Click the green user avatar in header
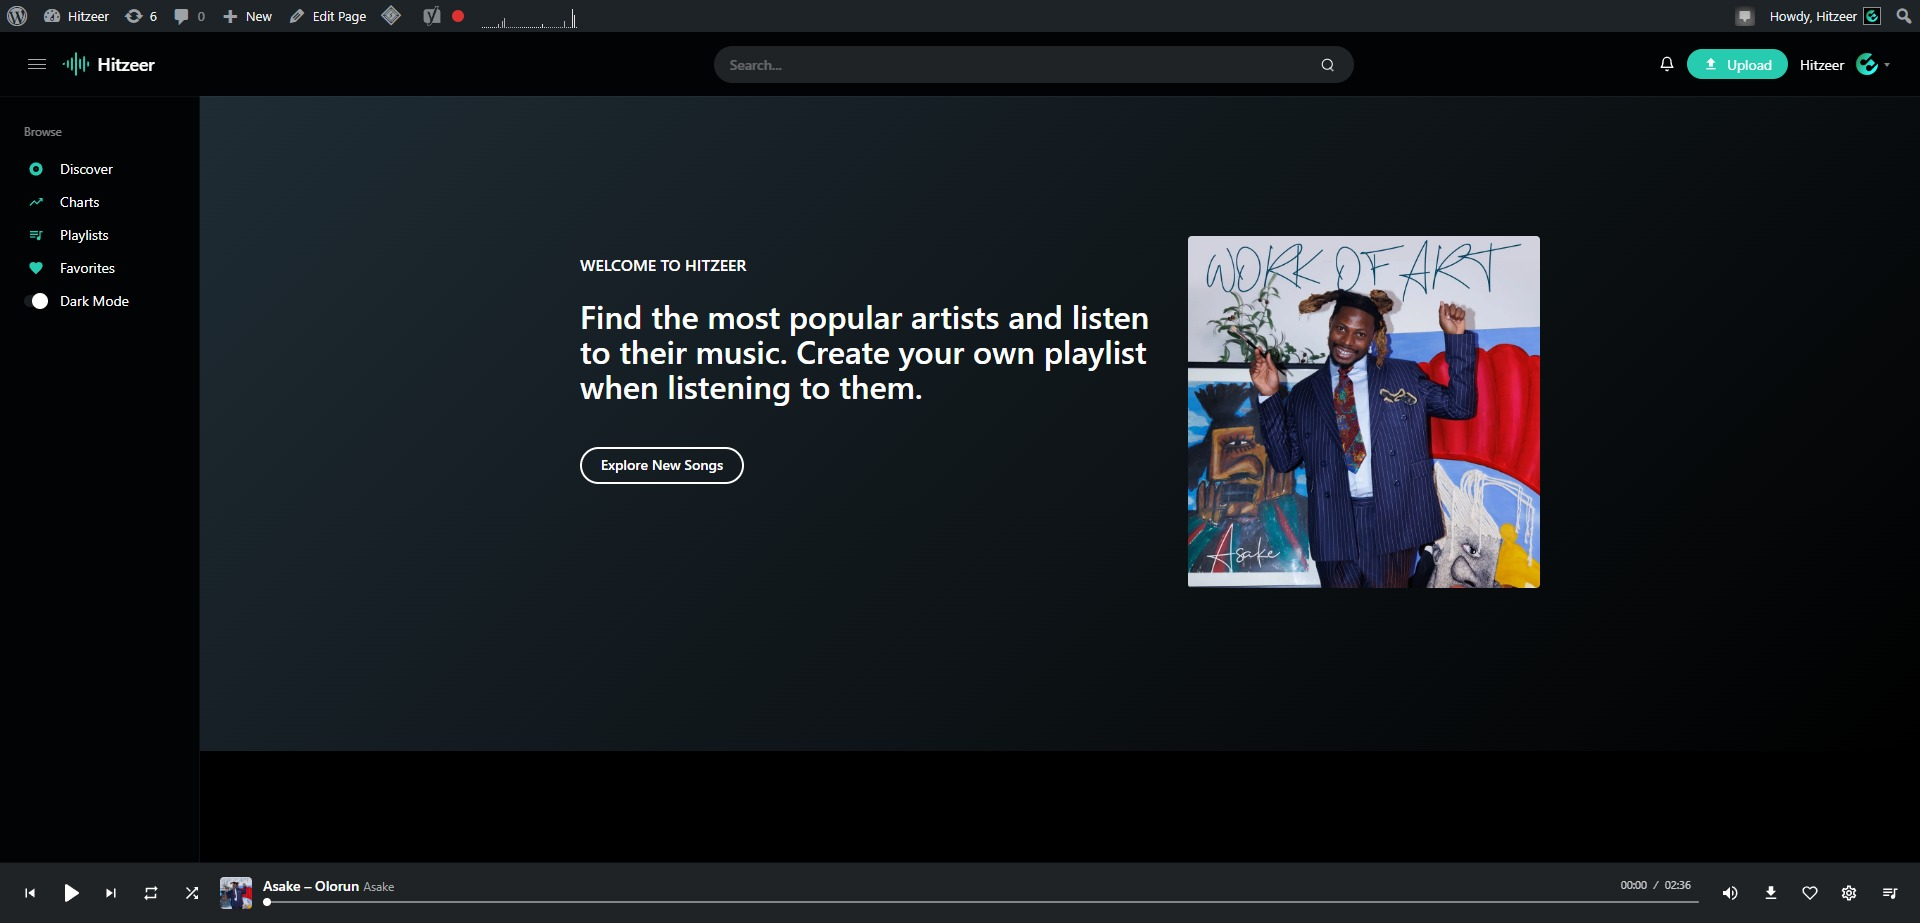The width and height of the screenshot is (1920, 923). pyautogui.click(x=1867, y=64)
